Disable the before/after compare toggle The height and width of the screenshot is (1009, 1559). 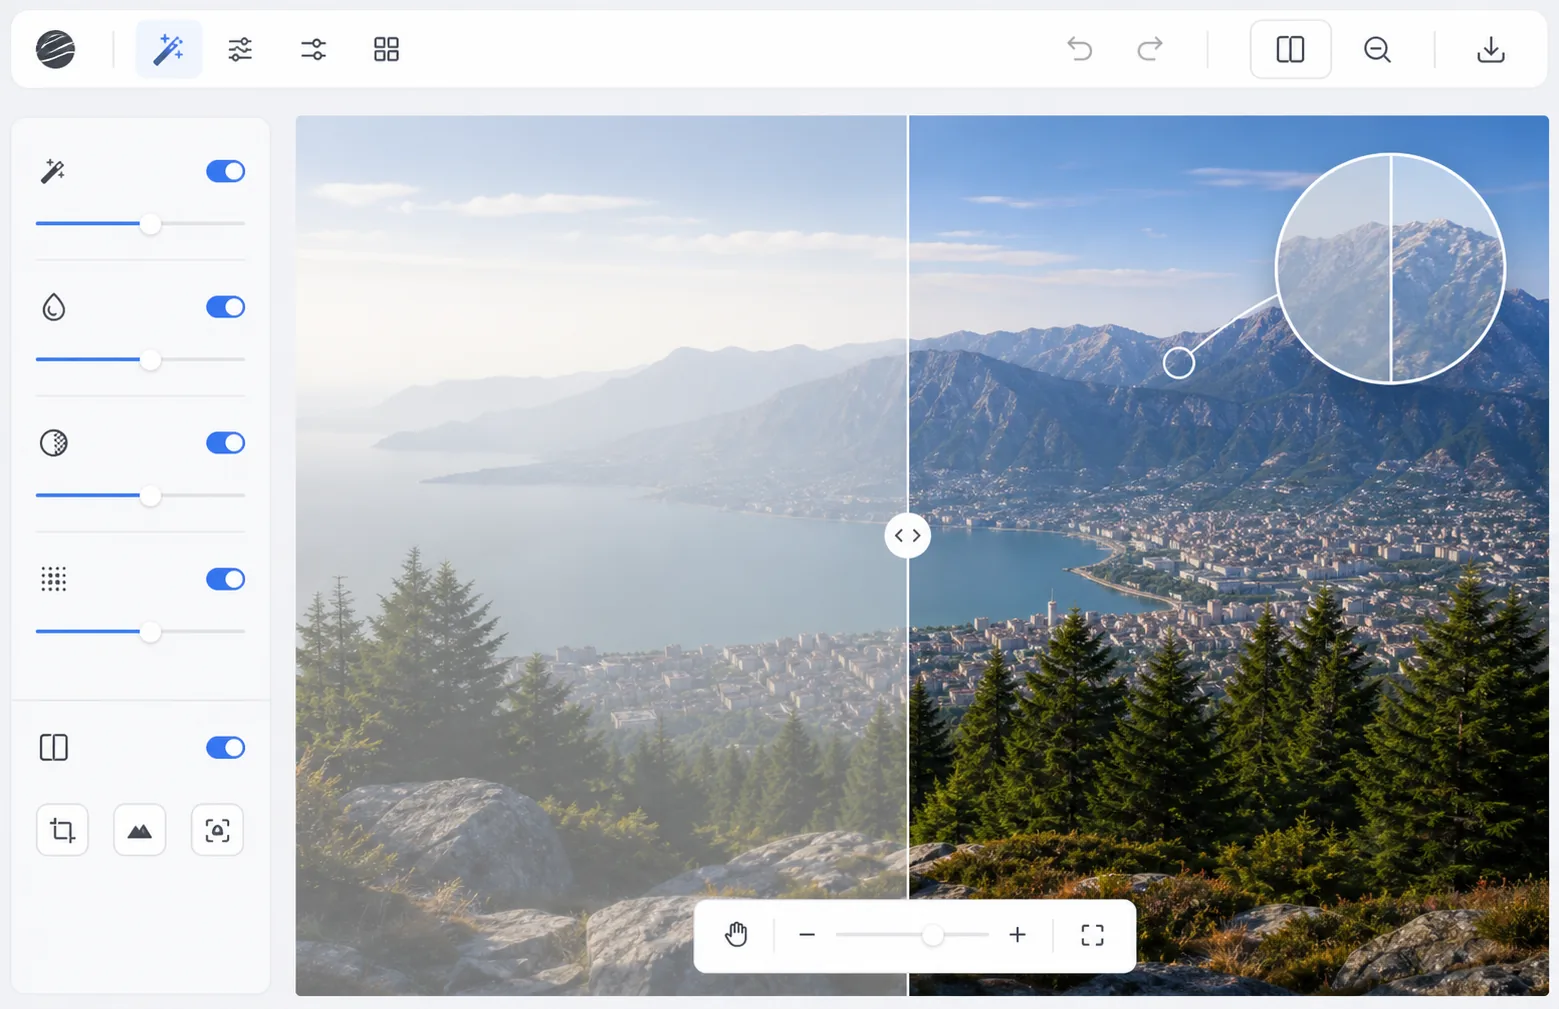[225, 747]
